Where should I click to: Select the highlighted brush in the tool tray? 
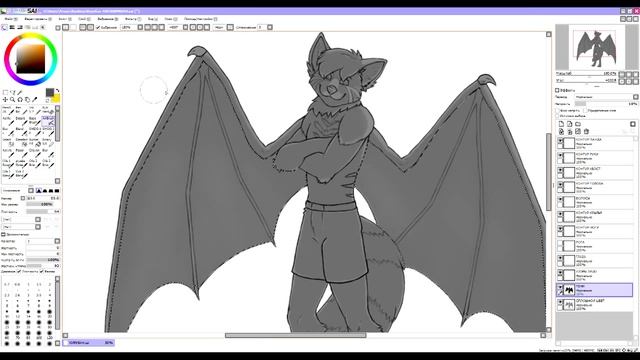click(x=48, y=121)
